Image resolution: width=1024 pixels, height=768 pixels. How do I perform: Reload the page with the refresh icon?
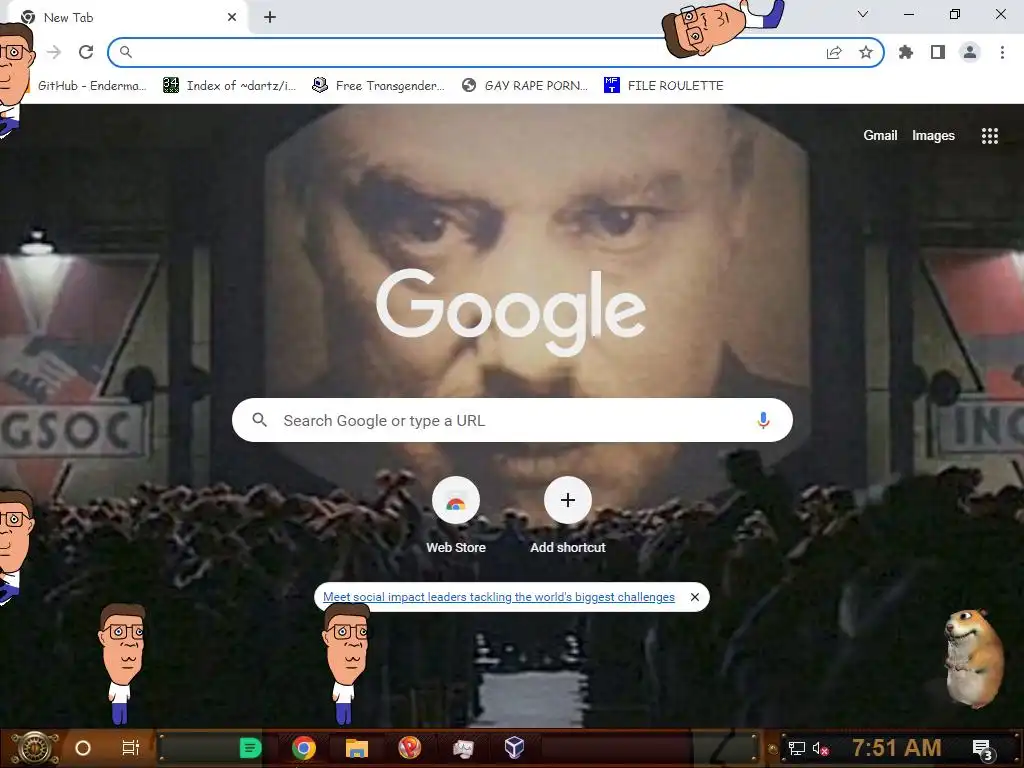point(86,52)
